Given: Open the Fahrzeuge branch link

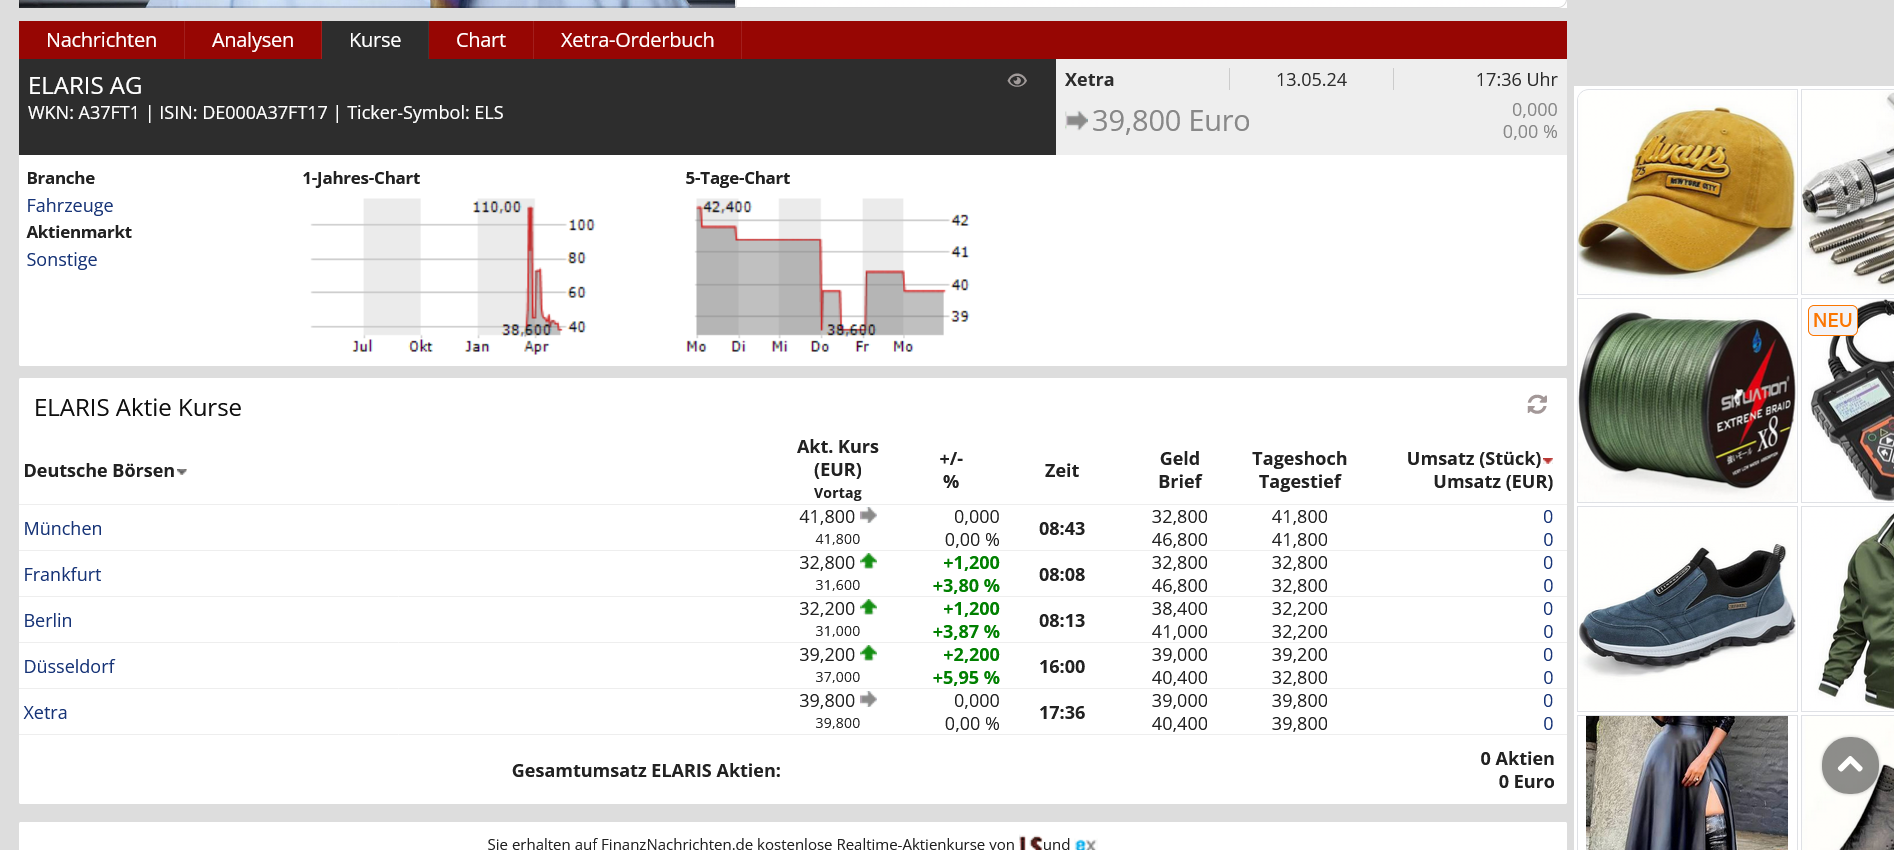Looking at the screenshot, I should (70, 205).
